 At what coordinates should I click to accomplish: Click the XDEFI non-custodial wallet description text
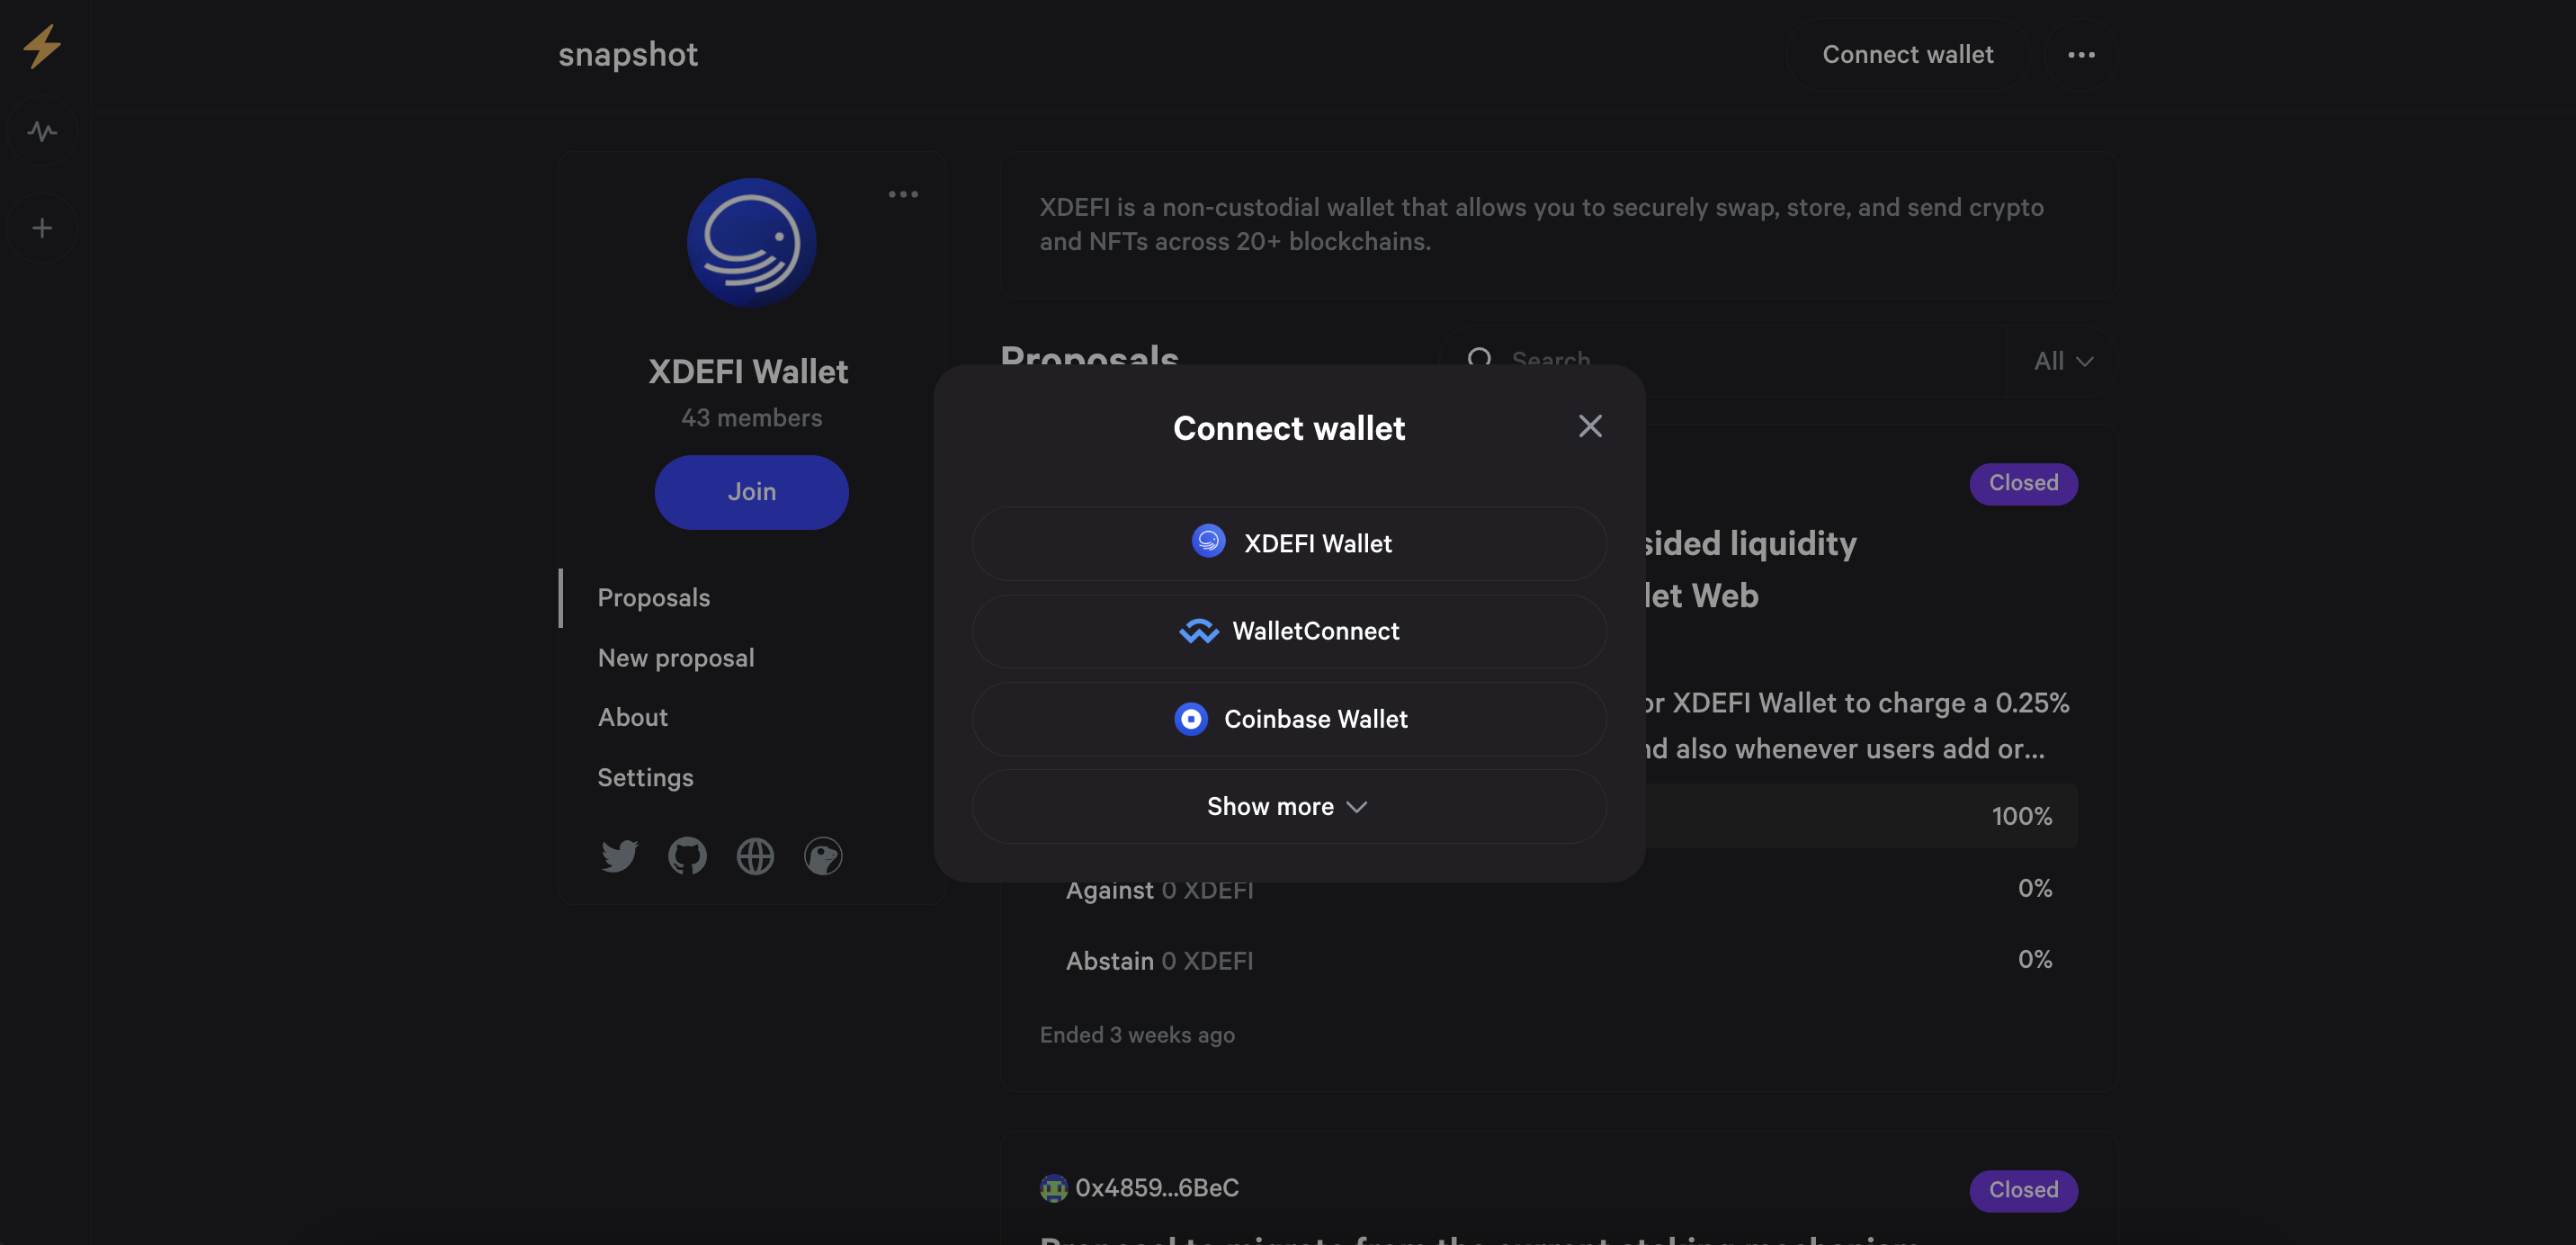tap(1541, 224)
